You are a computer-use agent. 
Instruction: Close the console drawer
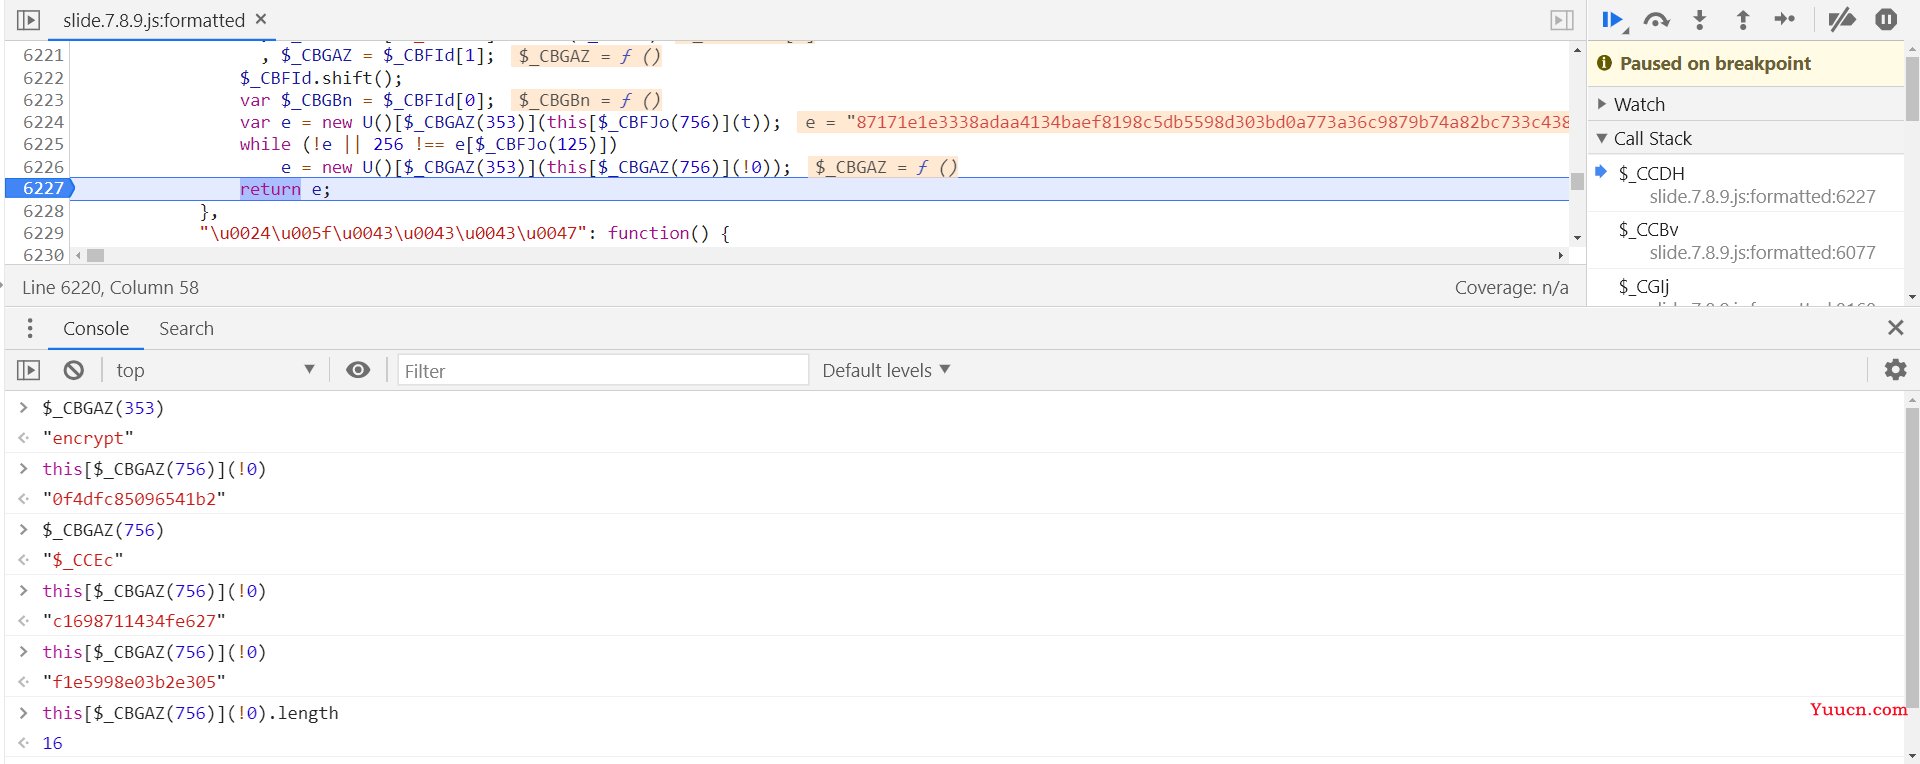click(1895, 328)
